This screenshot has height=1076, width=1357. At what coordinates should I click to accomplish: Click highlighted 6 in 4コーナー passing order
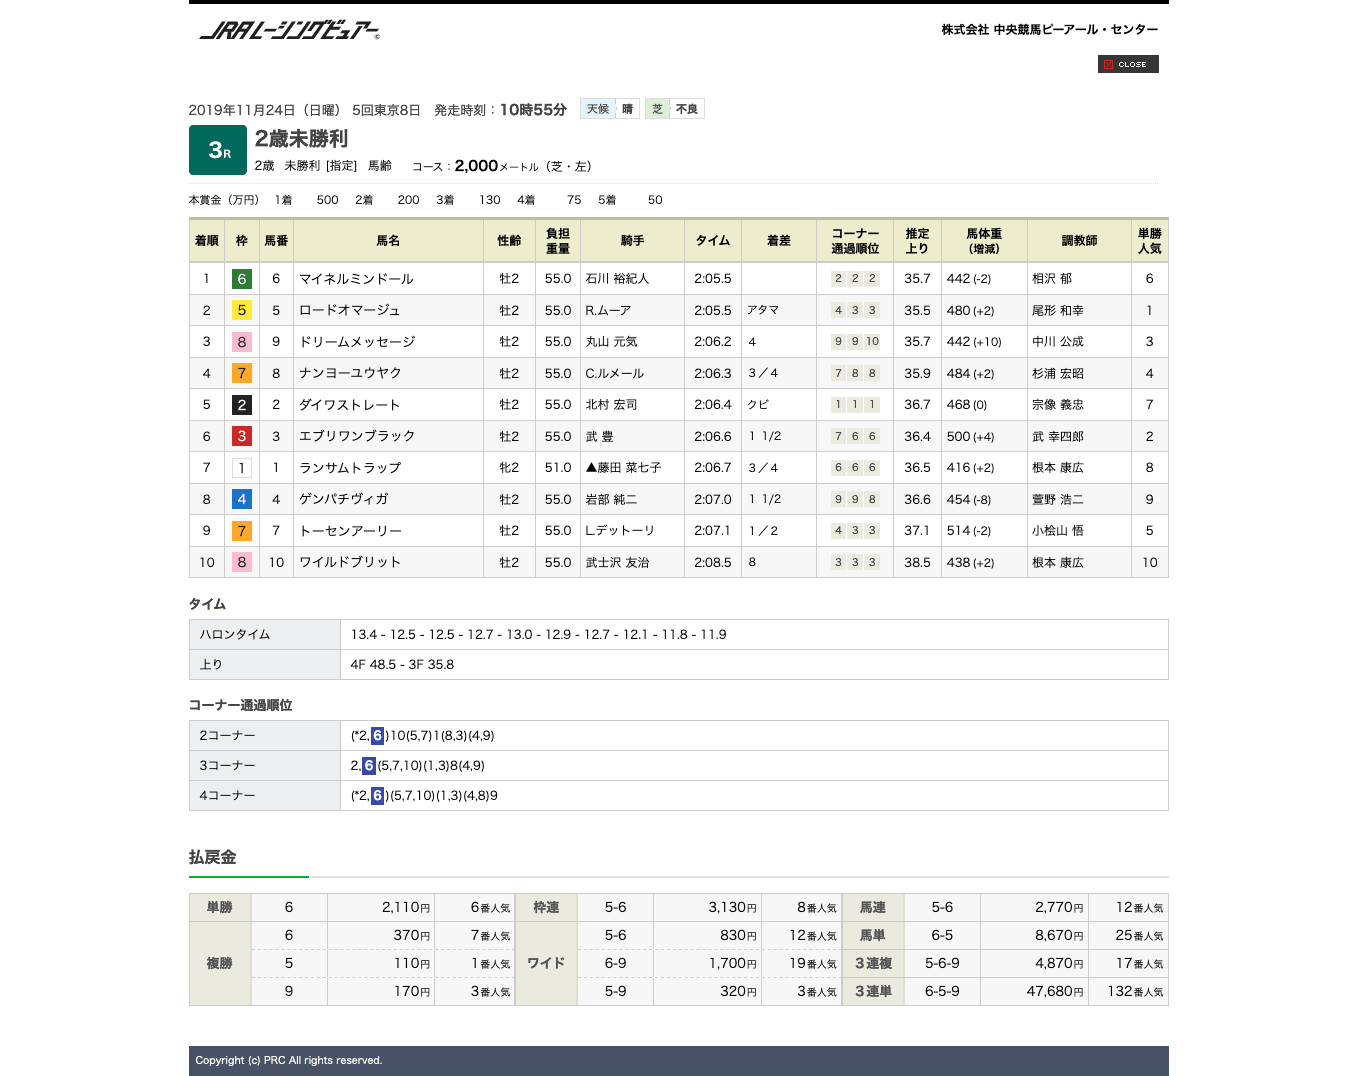377,795
